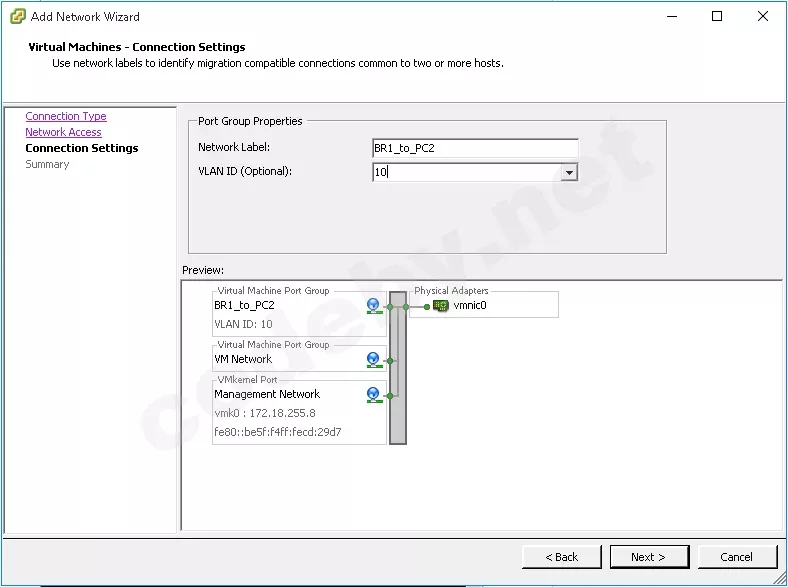Click the VM Network port group globe icon
The width and height of the screenshot is (788, 587).
(373, 359)
